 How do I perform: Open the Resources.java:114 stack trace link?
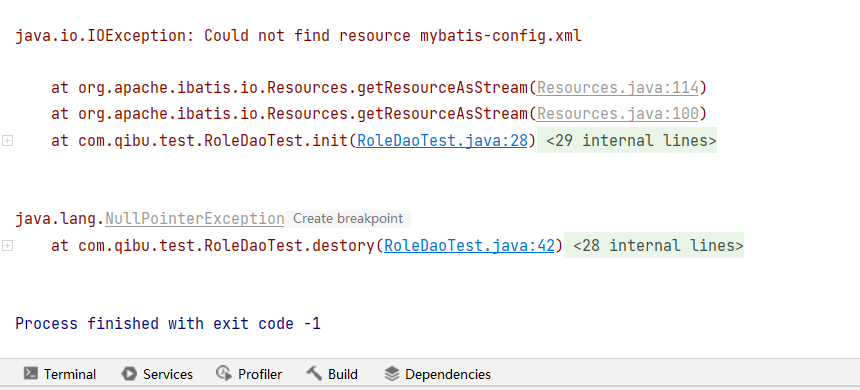[x=618, y=88]
